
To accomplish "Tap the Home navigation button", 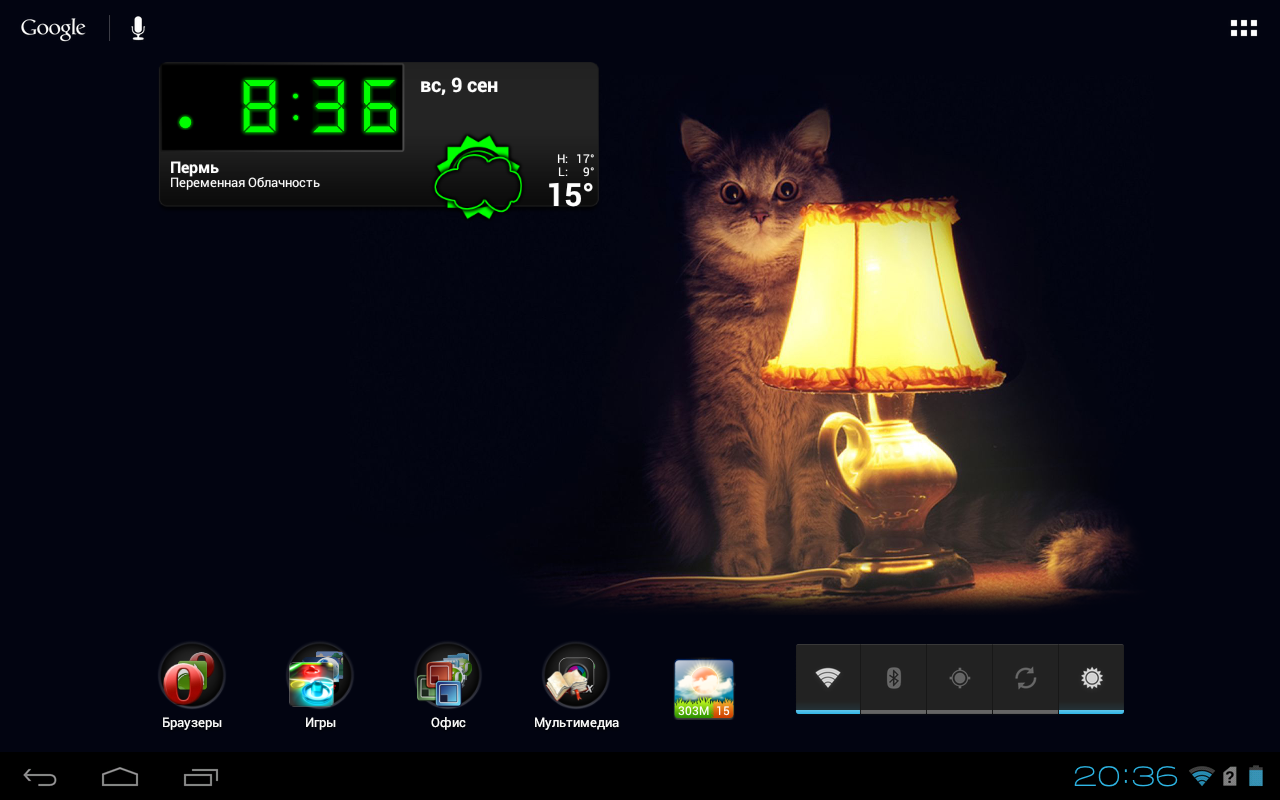I will pos(120,777).
